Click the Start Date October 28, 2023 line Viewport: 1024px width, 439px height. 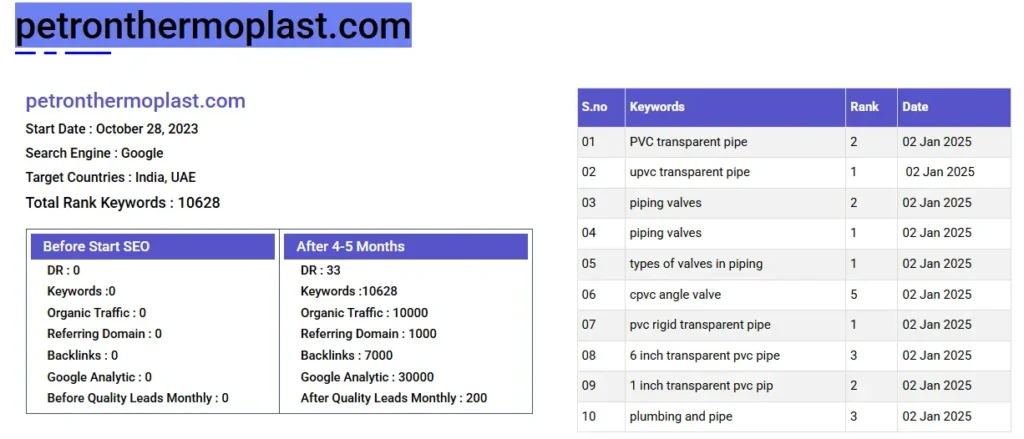111,129
